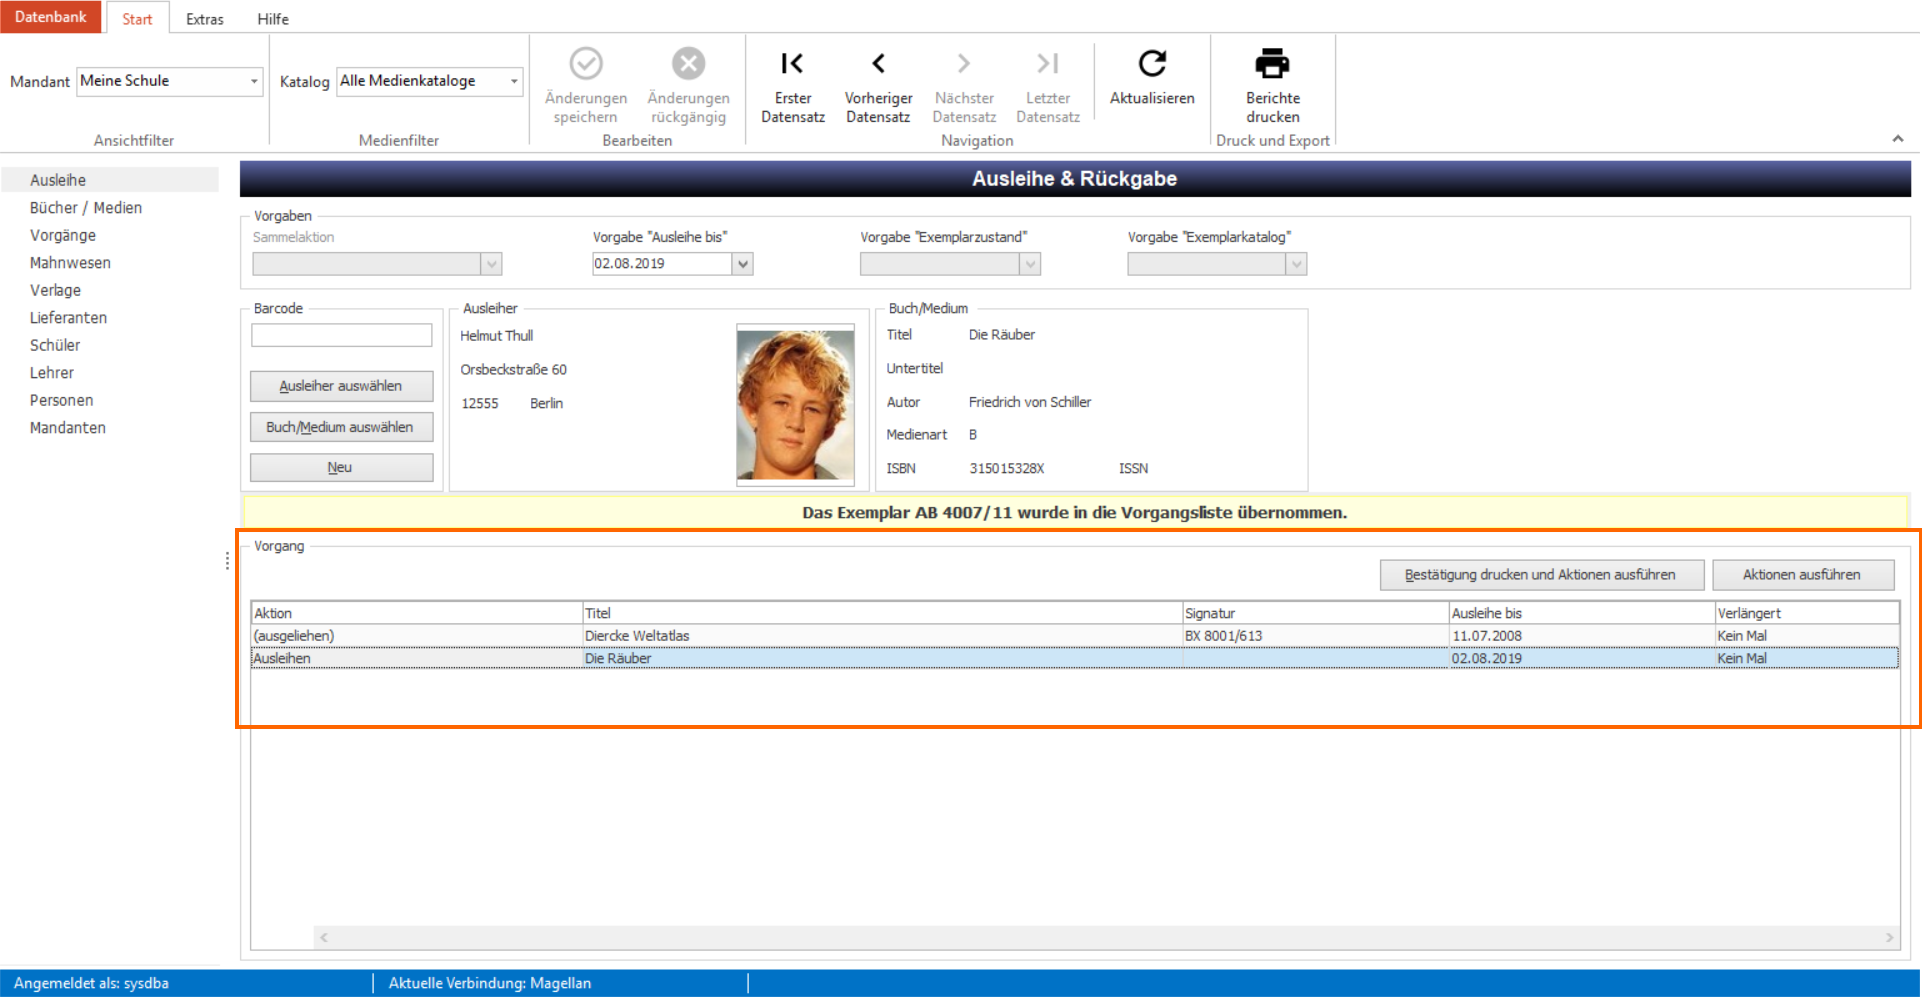This screenshot has height=997, width=1922.
Task: Click the Änderungen speichern checkmark icon
Action: [x=586, y=64]
